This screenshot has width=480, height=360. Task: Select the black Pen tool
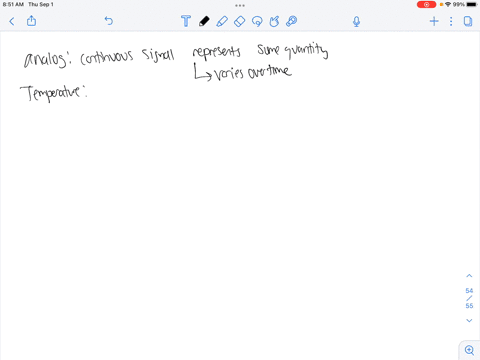pyautogui.click(x=204, y=21)
